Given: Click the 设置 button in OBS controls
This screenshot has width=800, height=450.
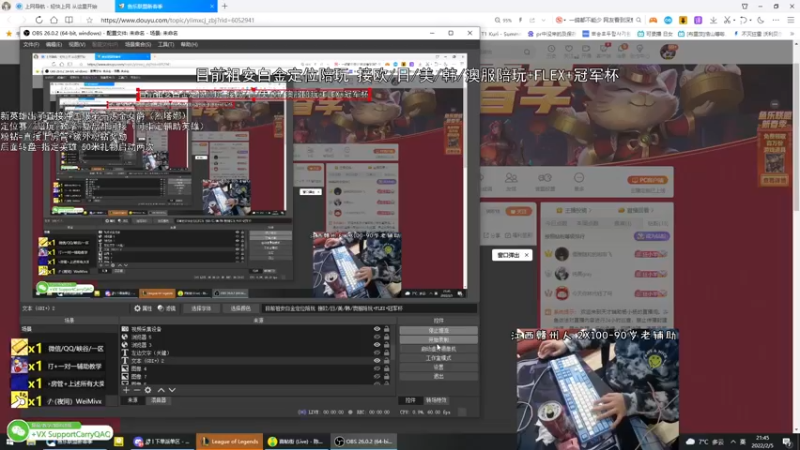Looking at the screenshot, I should point(438,367).
